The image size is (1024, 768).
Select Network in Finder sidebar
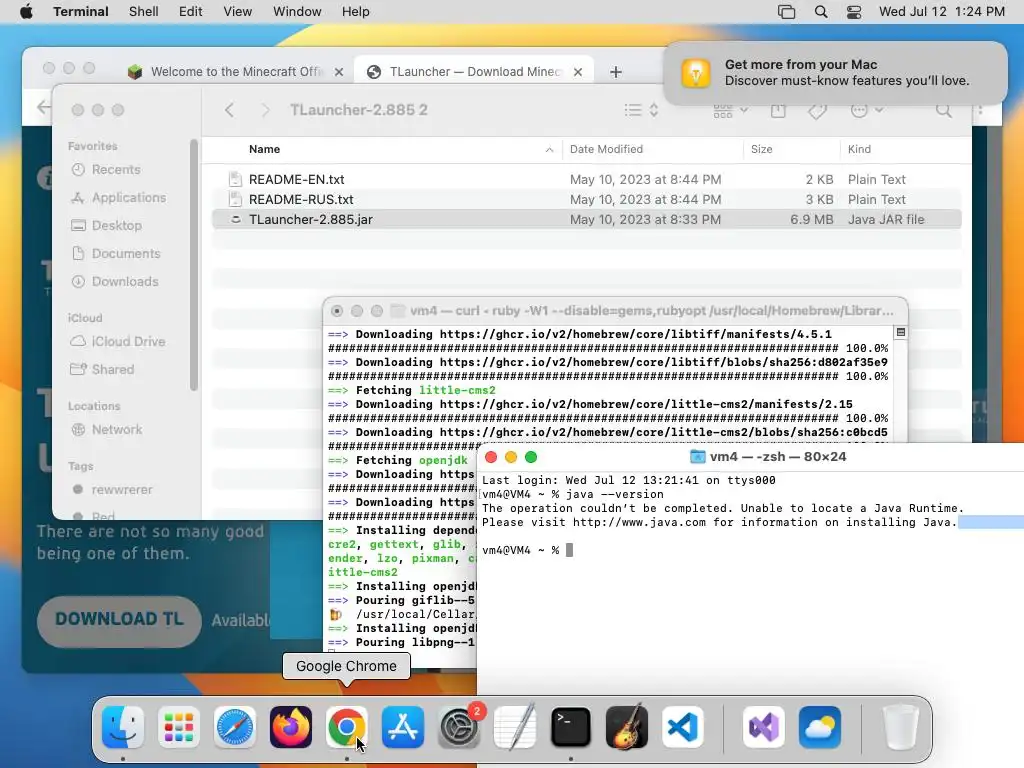coord(116,430)
